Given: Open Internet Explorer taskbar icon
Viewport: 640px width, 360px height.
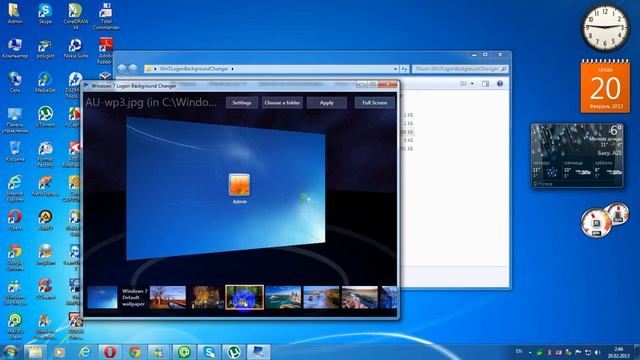Looking at the screenshot, I should pos(85,352).
